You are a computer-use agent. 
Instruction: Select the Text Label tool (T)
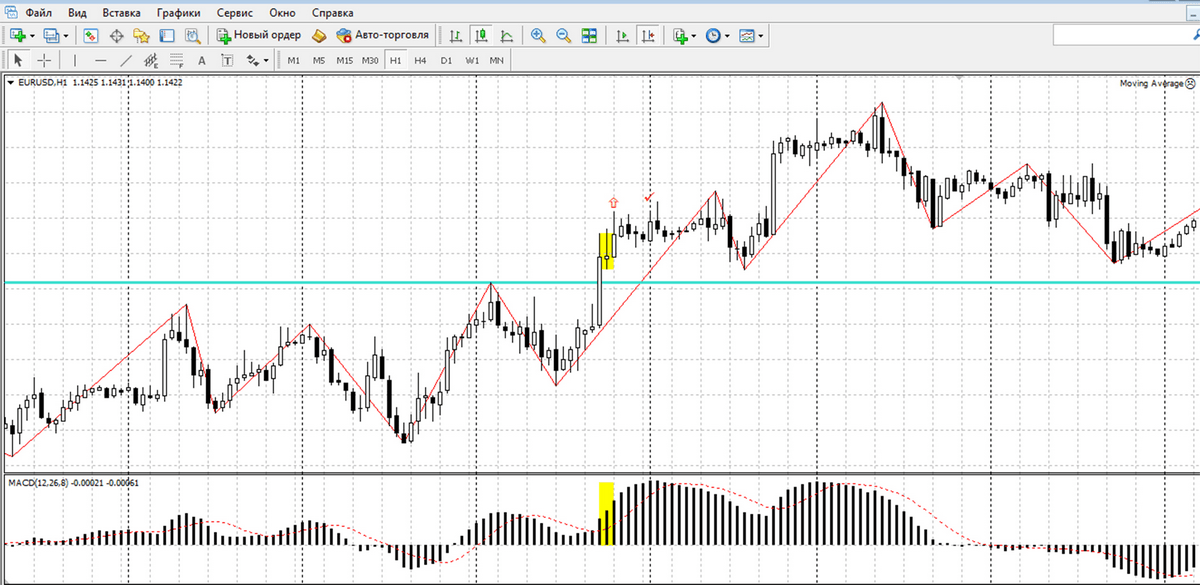click(227, 61)
